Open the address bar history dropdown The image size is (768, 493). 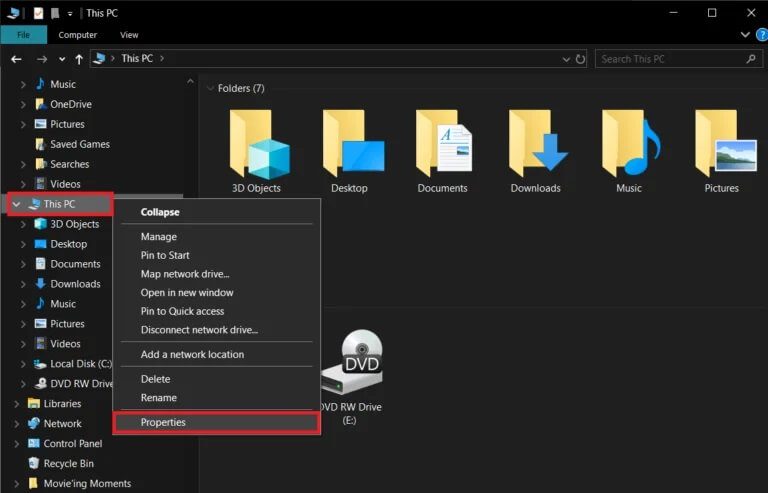coord(564,59)
